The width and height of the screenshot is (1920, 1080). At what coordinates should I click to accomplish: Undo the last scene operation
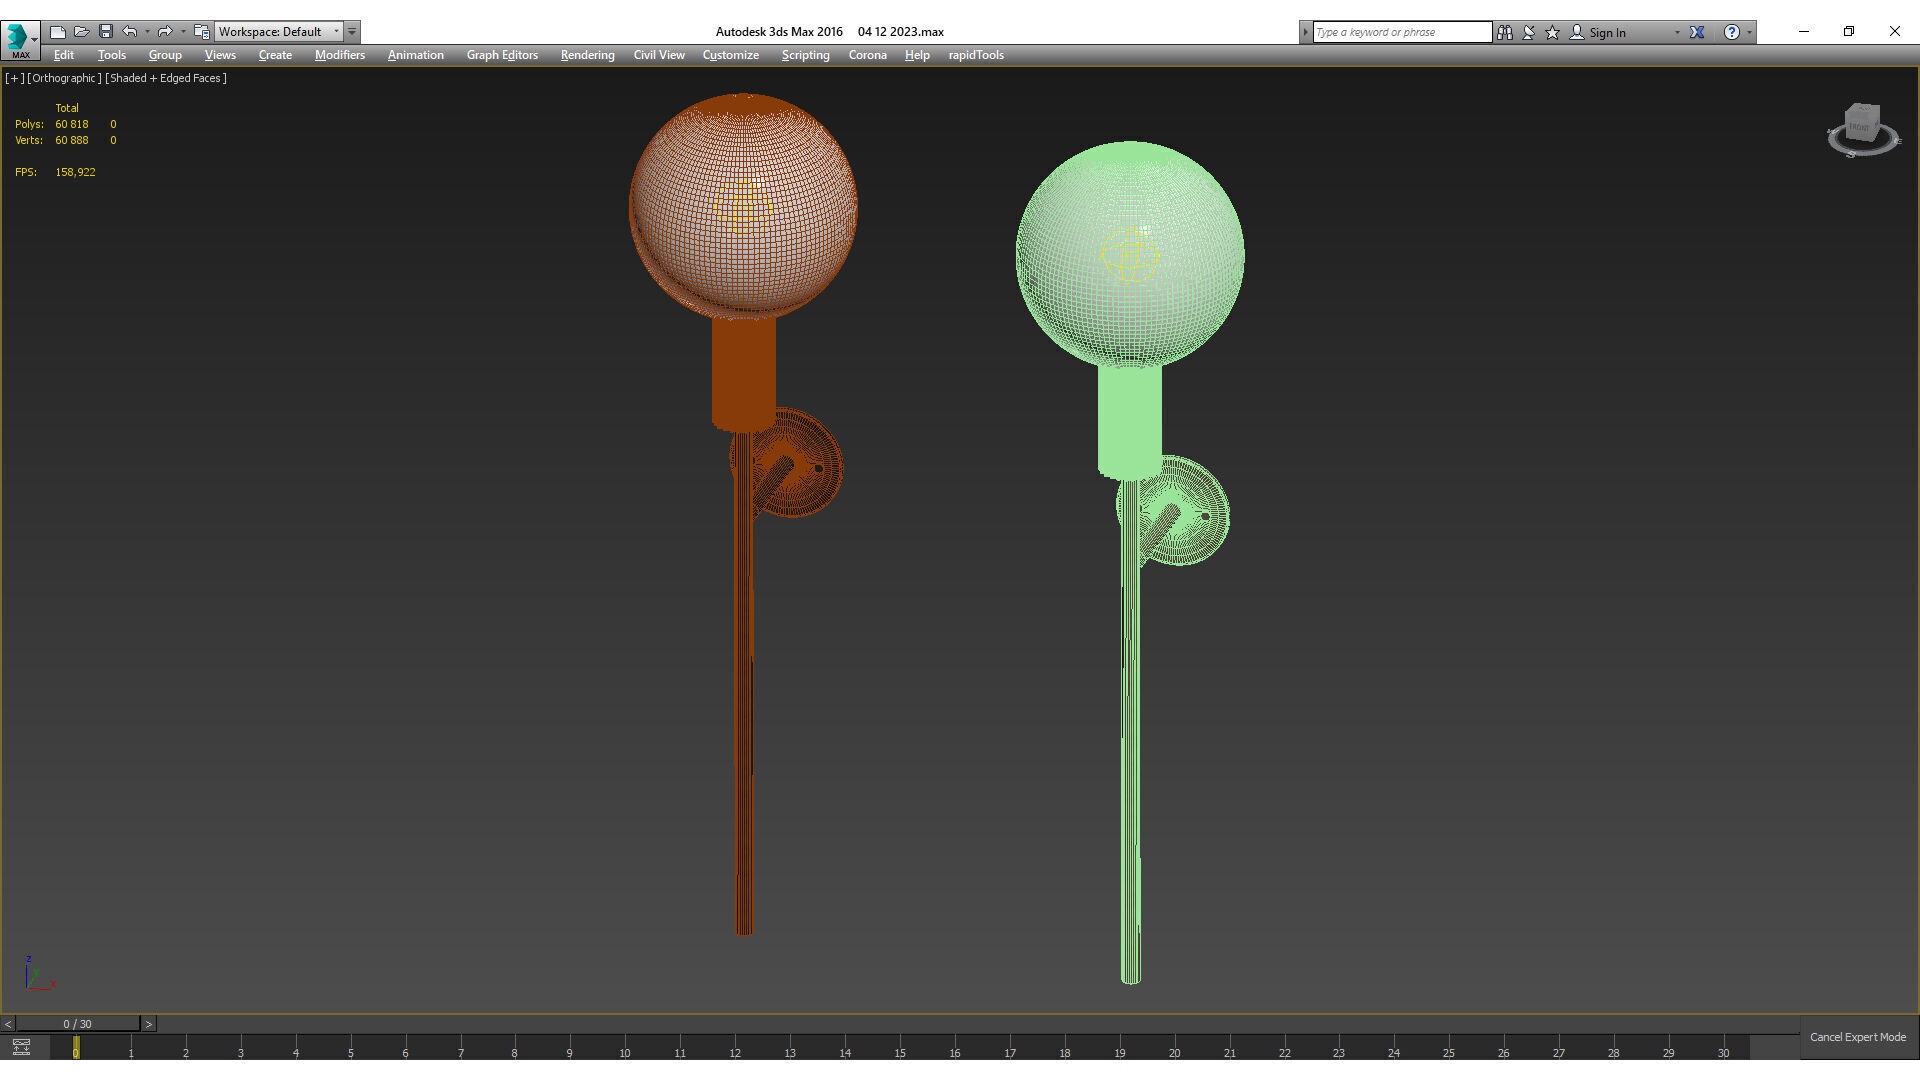pyautogui.click(x=130, y=32)
